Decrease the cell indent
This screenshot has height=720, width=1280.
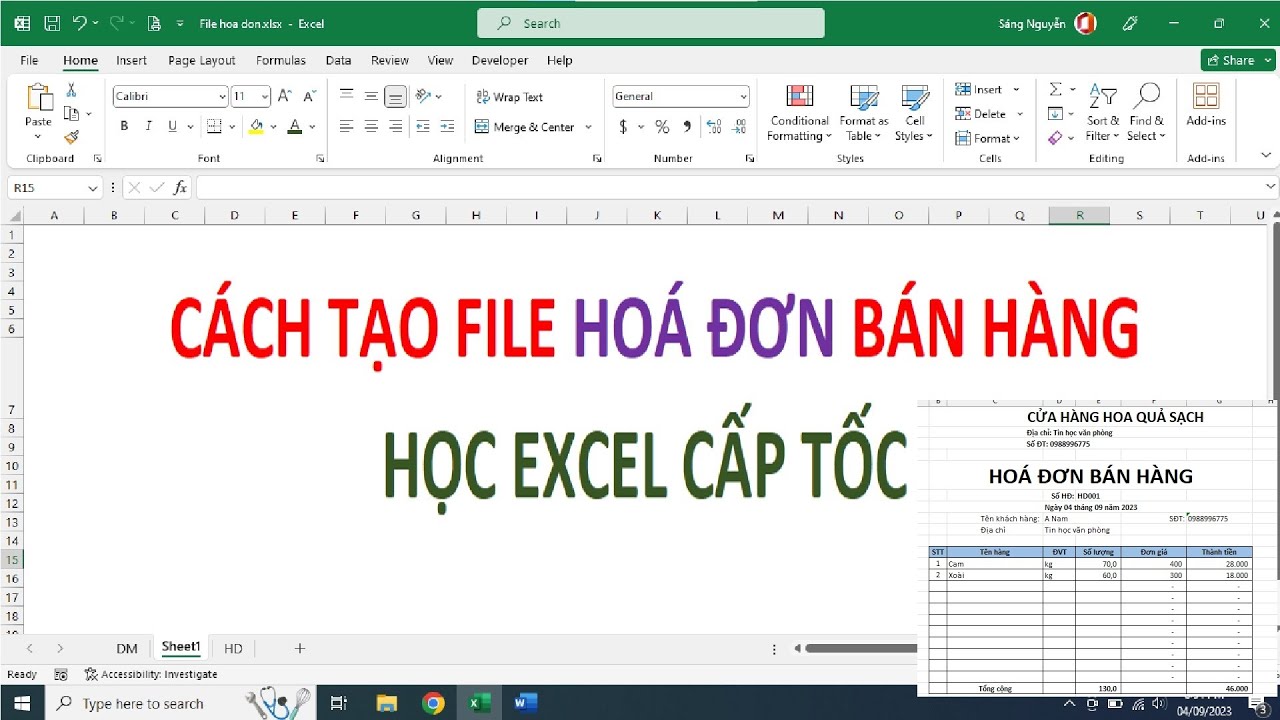click(x=422, y=126)
